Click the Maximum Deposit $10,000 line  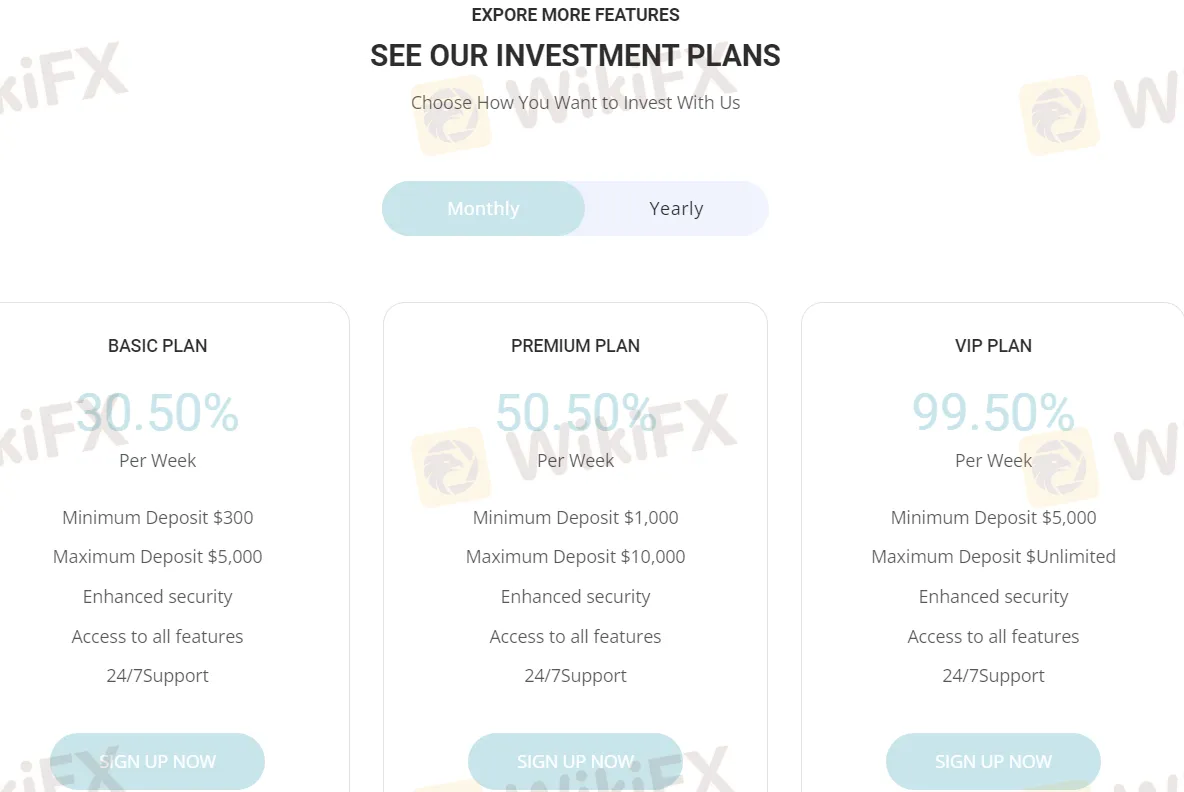[575, 556]
